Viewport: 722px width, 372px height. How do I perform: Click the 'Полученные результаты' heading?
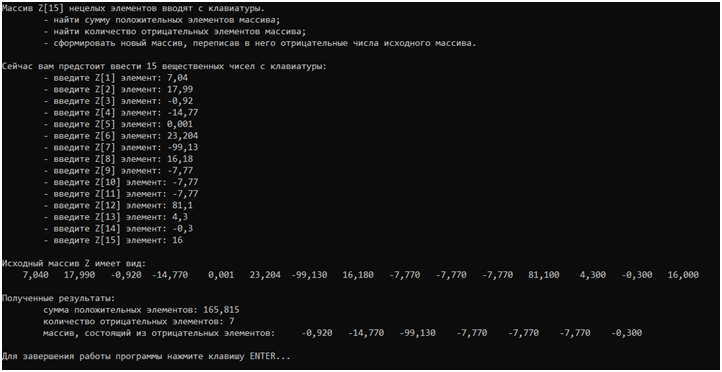[61, 298]
